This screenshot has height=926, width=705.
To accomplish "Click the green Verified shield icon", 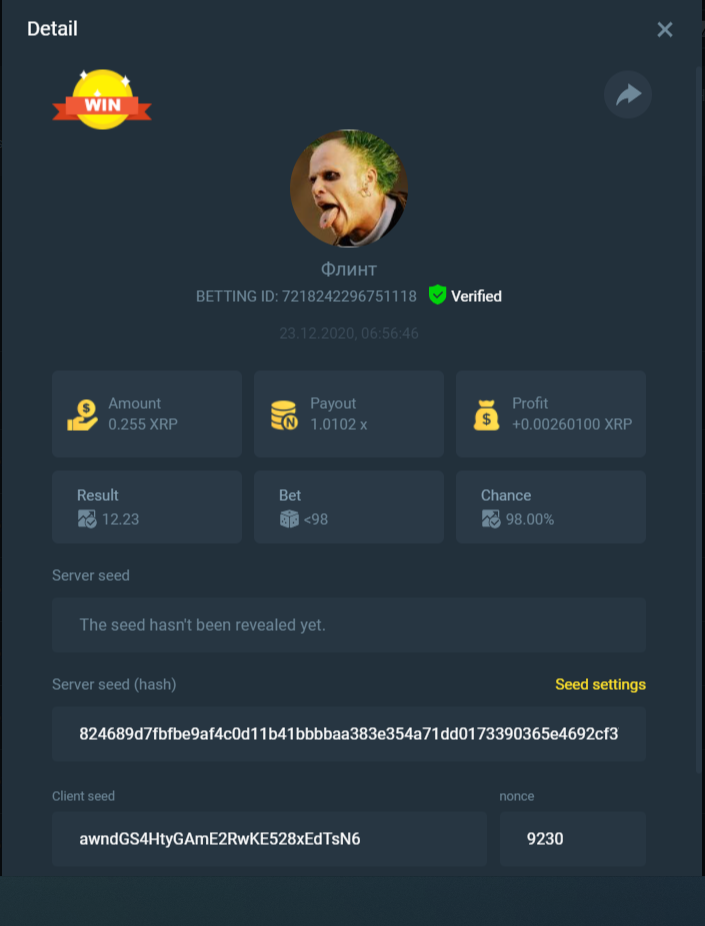I will (x=437, y=295).
